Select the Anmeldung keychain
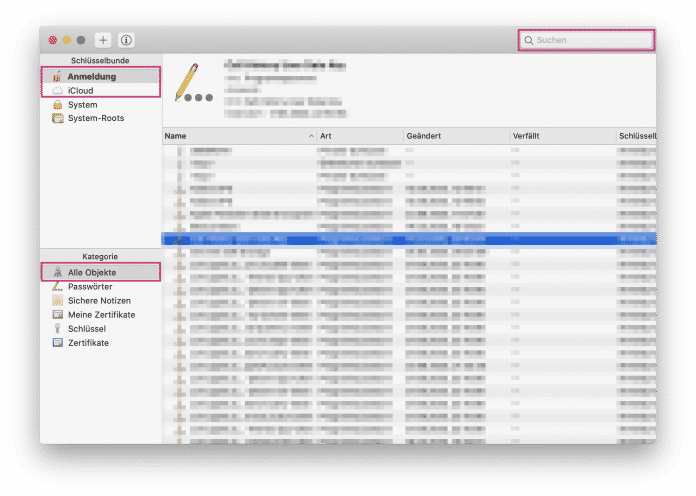 coord(91,76)
